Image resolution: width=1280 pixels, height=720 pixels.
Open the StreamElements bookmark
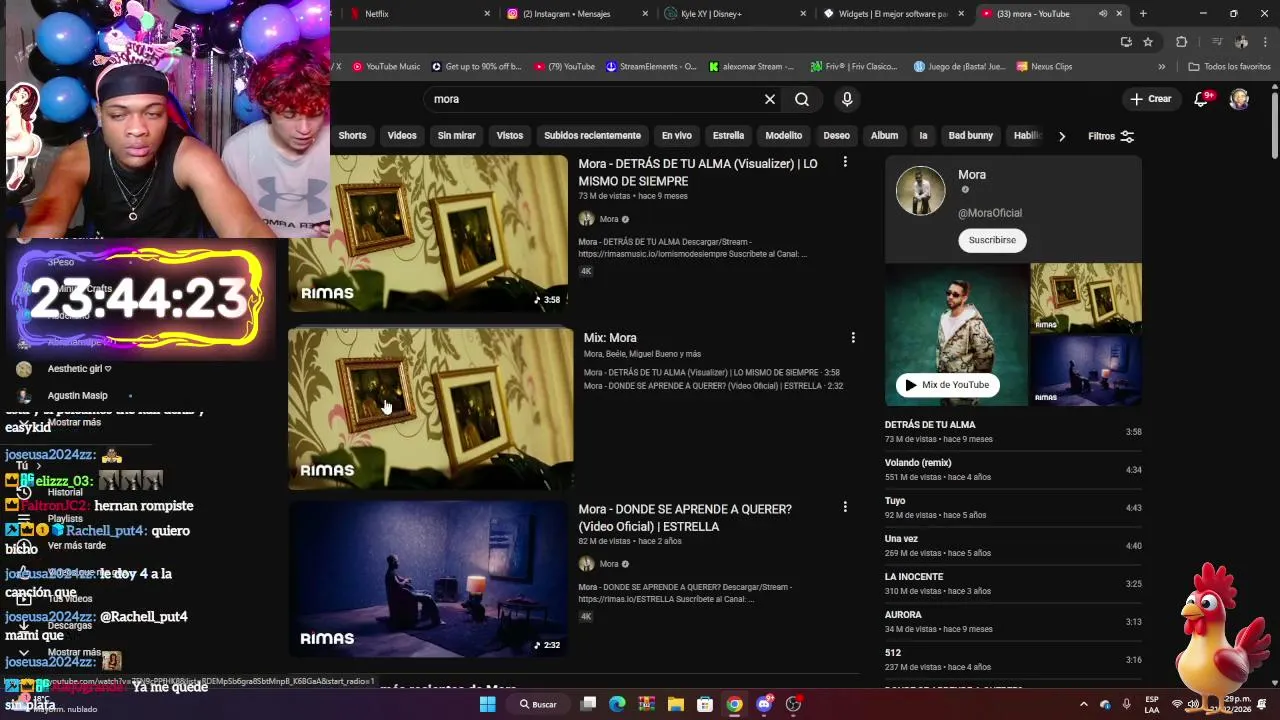coord(651,67)
